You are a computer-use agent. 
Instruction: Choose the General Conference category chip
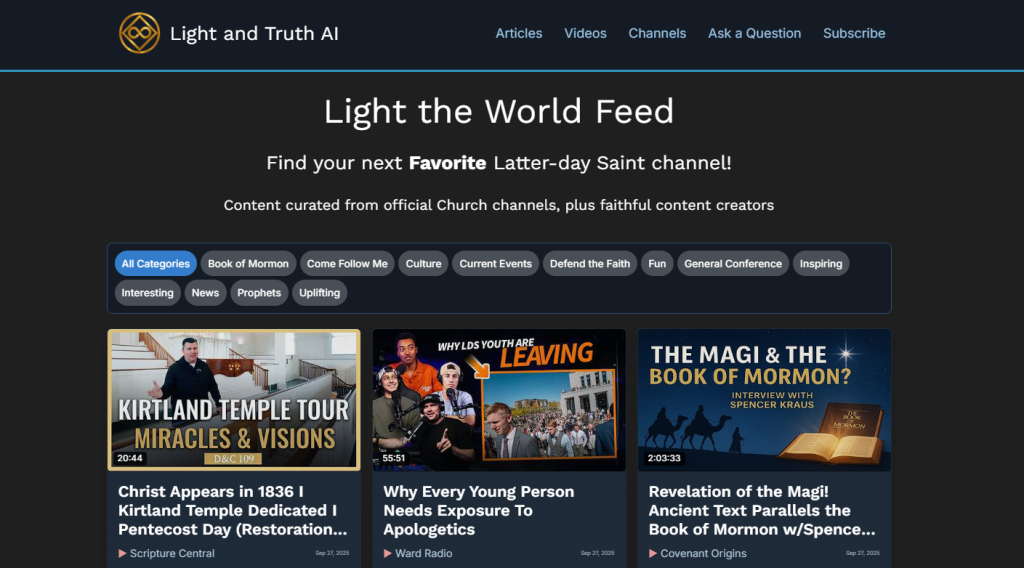coord(733,264)
